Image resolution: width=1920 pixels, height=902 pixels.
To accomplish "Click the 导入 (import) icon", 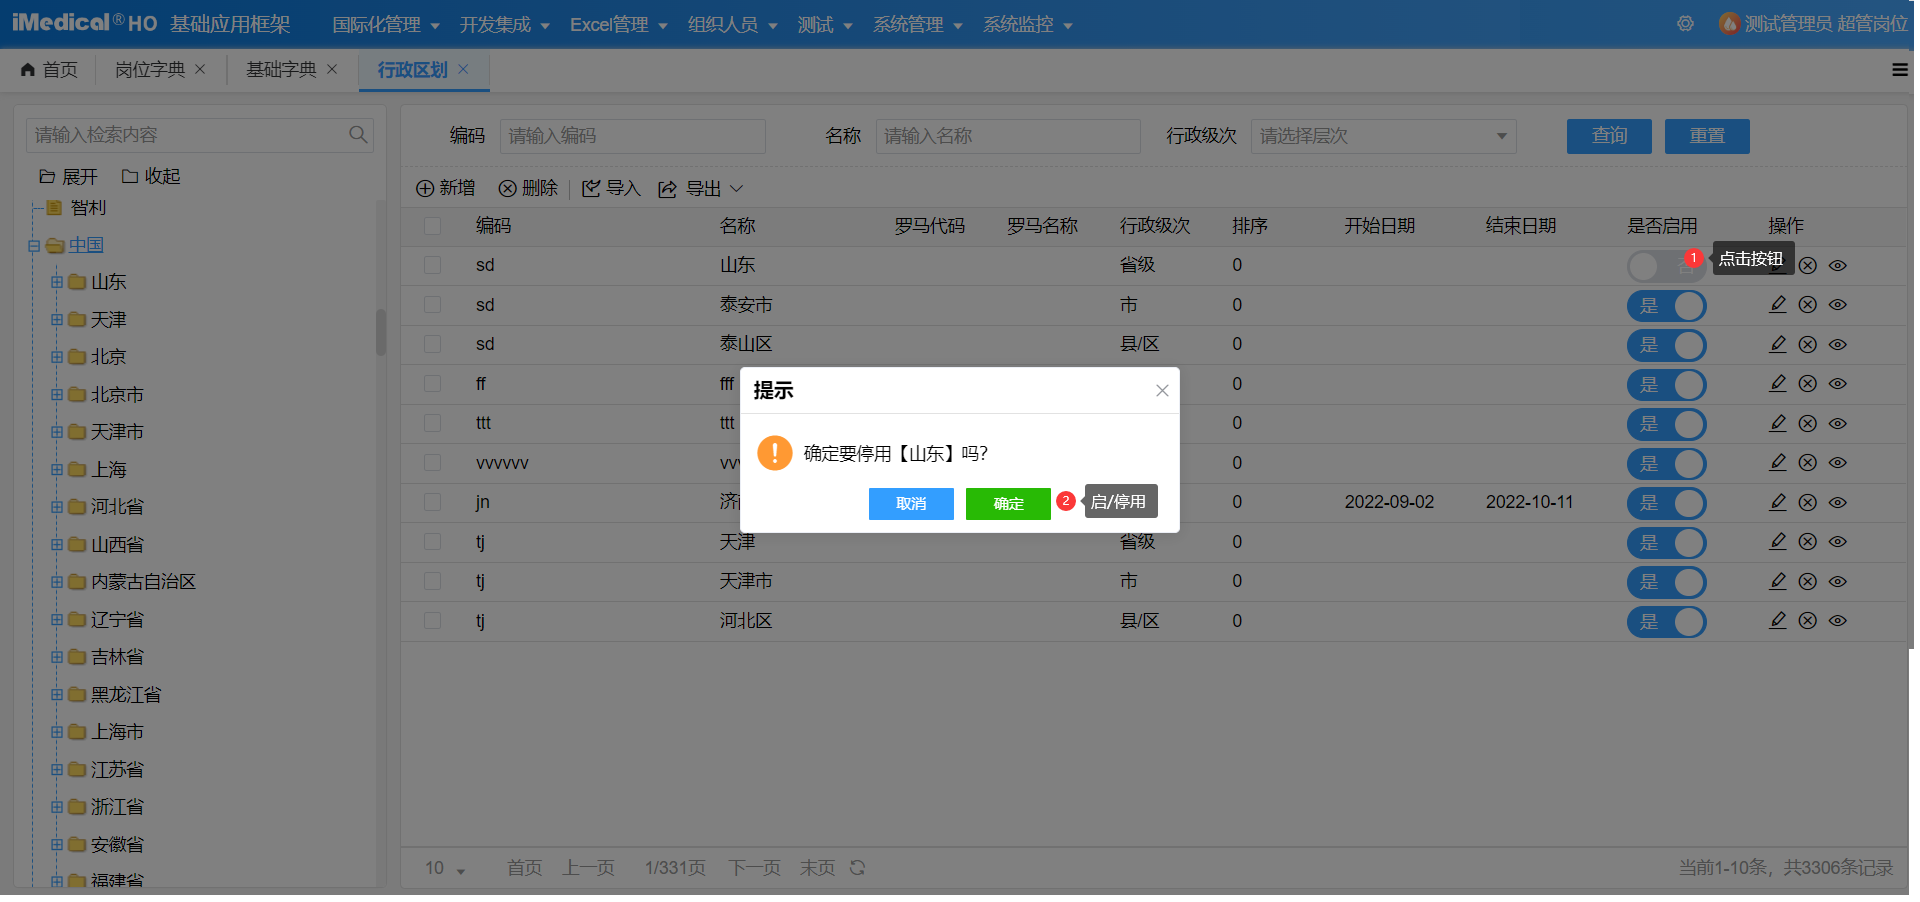I will coord(592,188).
